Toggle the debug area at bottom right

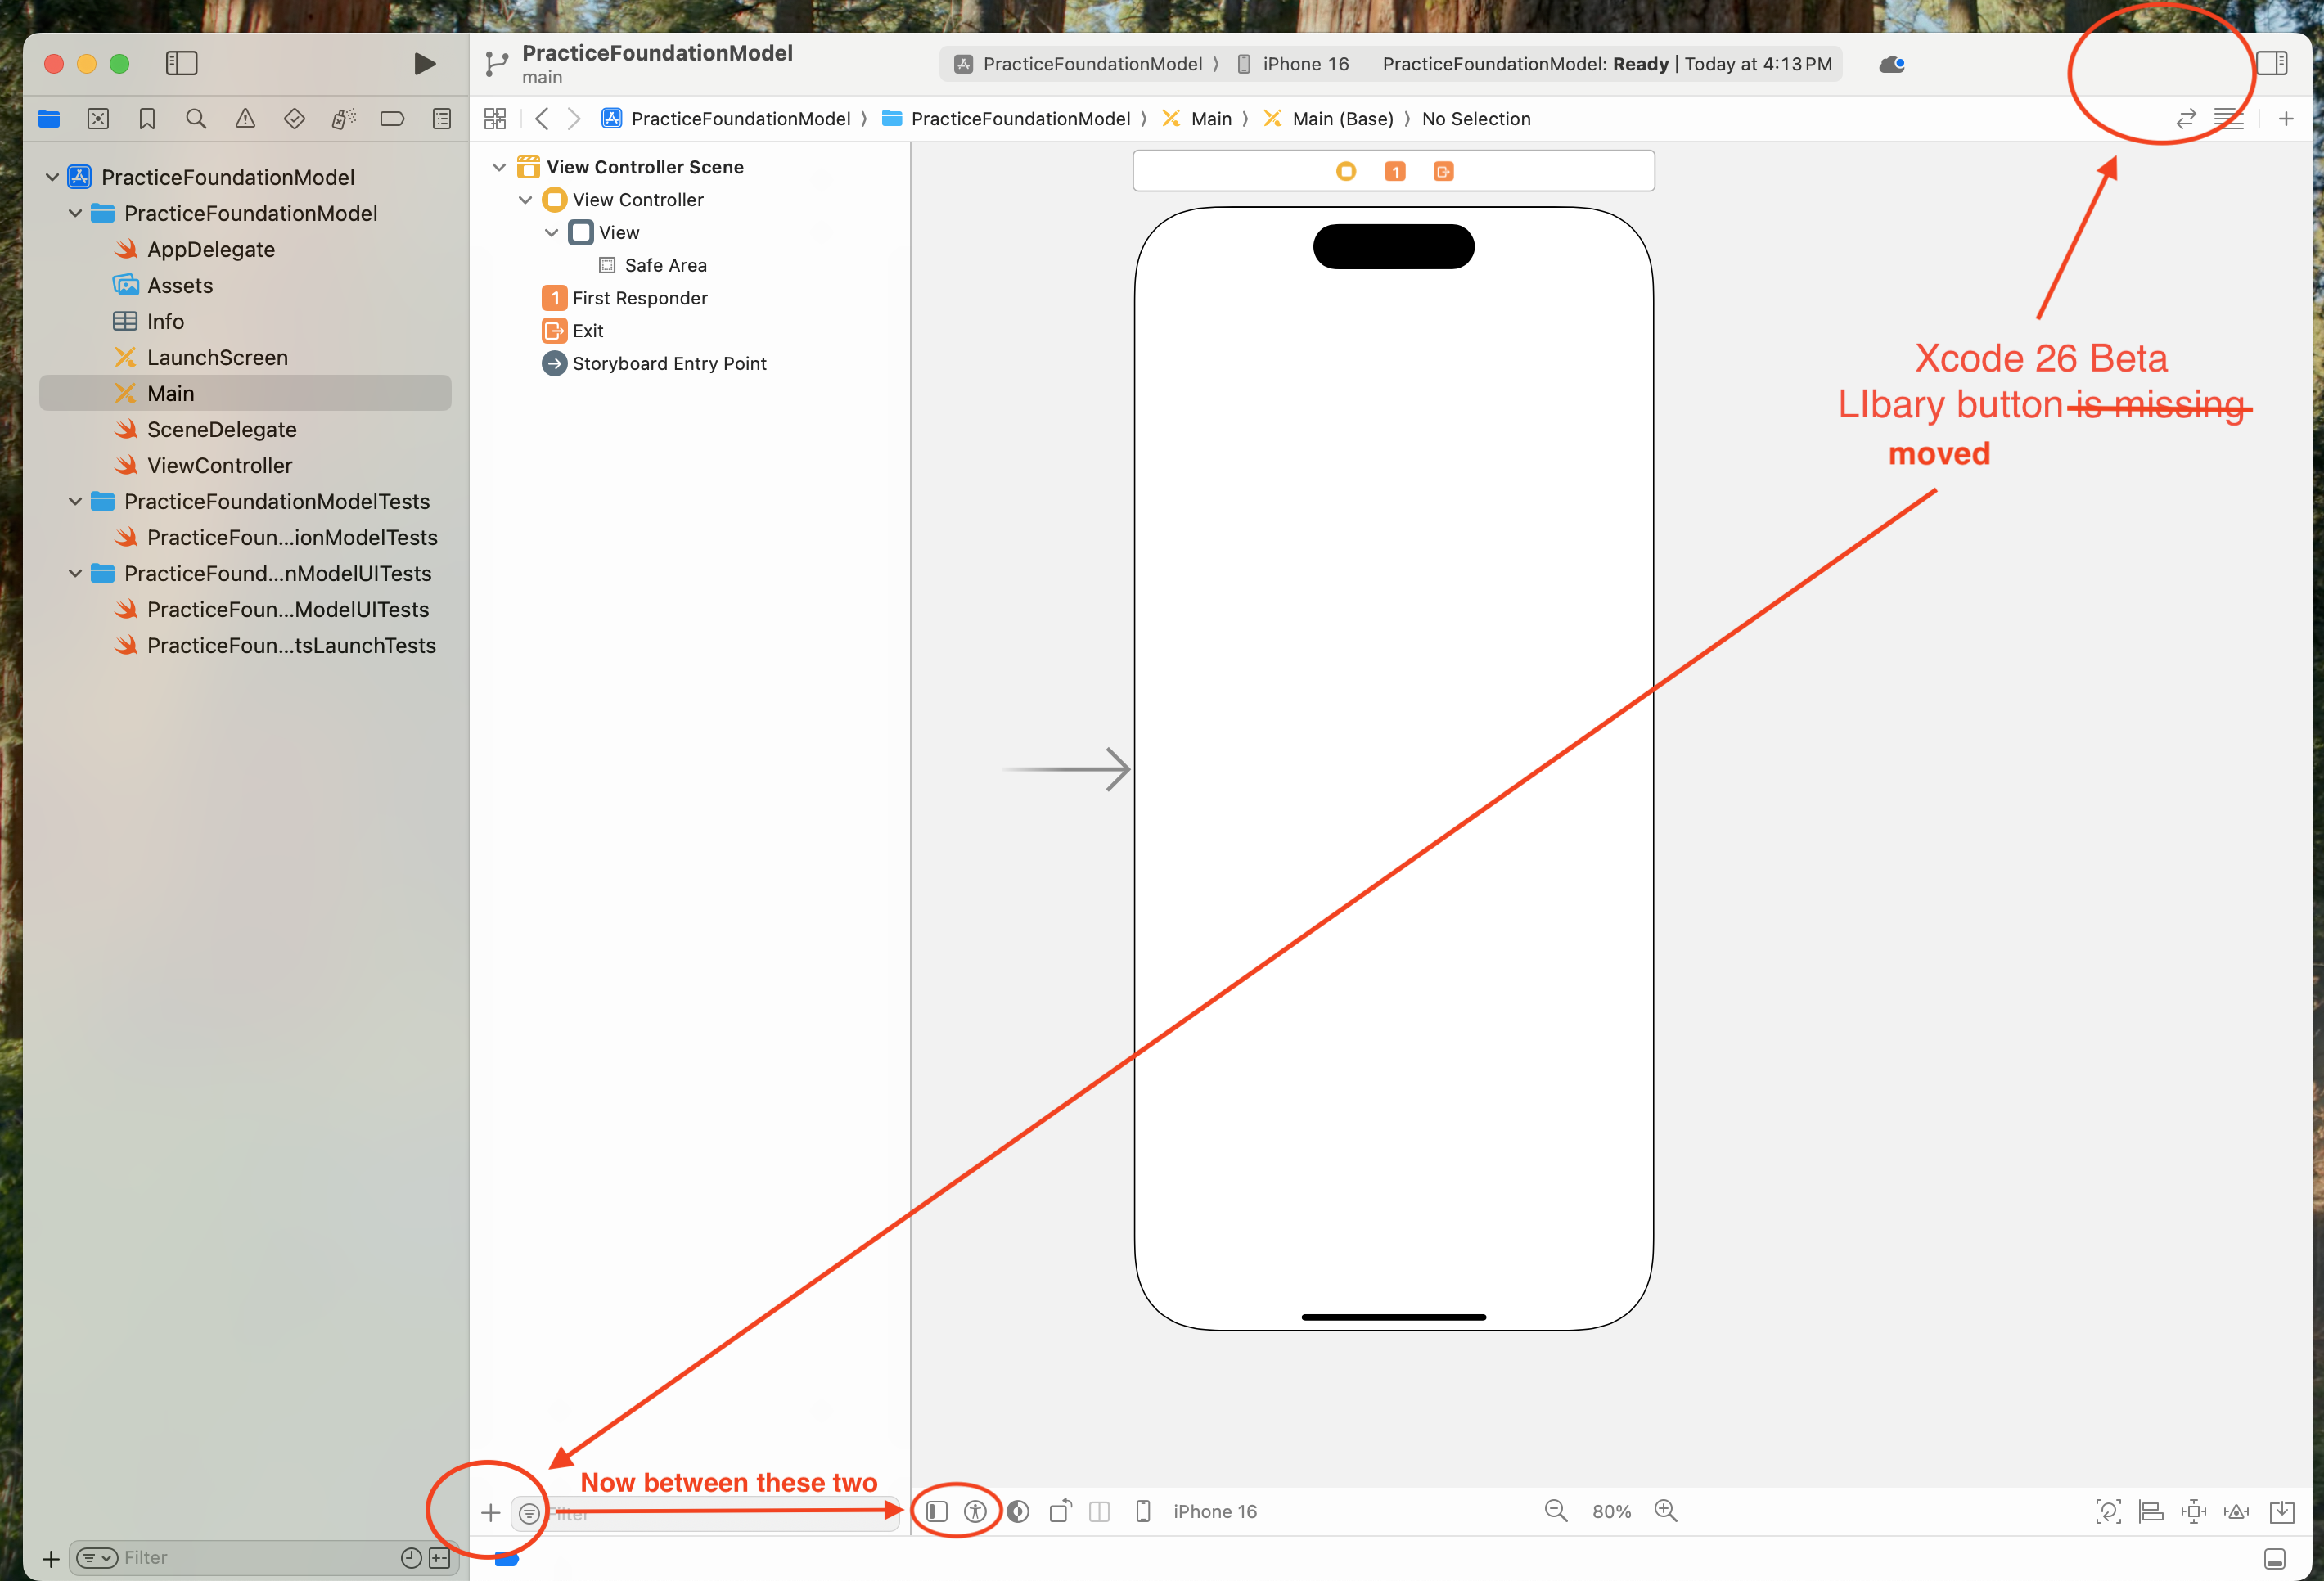[2275, 1558]
